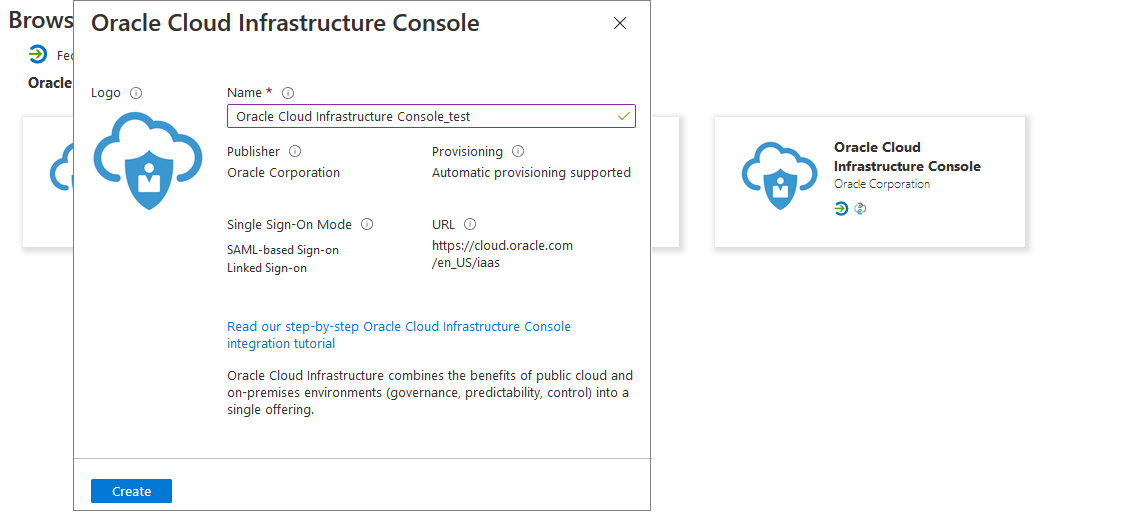Click Oracle Corporation publisher value in dialog
Screen dimensions: 1123x512
coord(284,173)
